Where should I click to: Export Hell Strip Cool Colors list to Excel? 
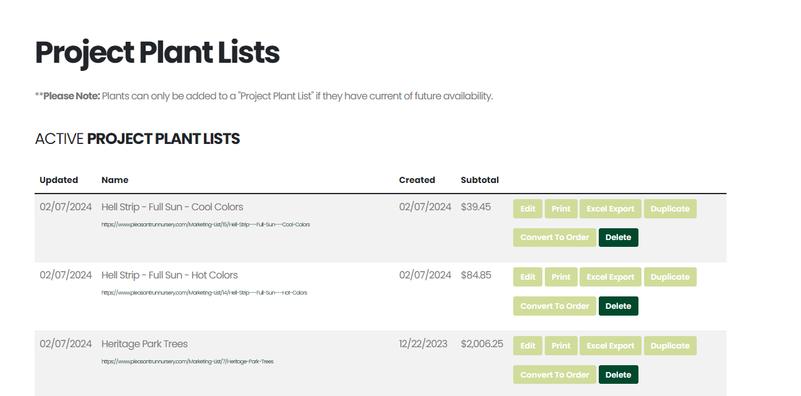(x=610, y=208)
